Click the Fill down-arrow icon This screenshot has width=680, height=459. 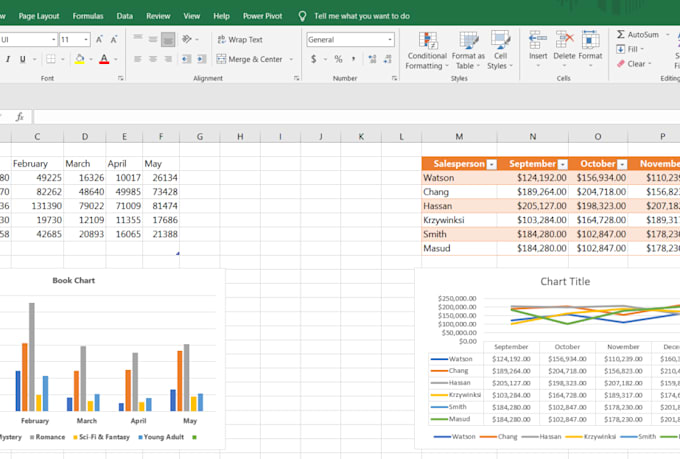621,49
